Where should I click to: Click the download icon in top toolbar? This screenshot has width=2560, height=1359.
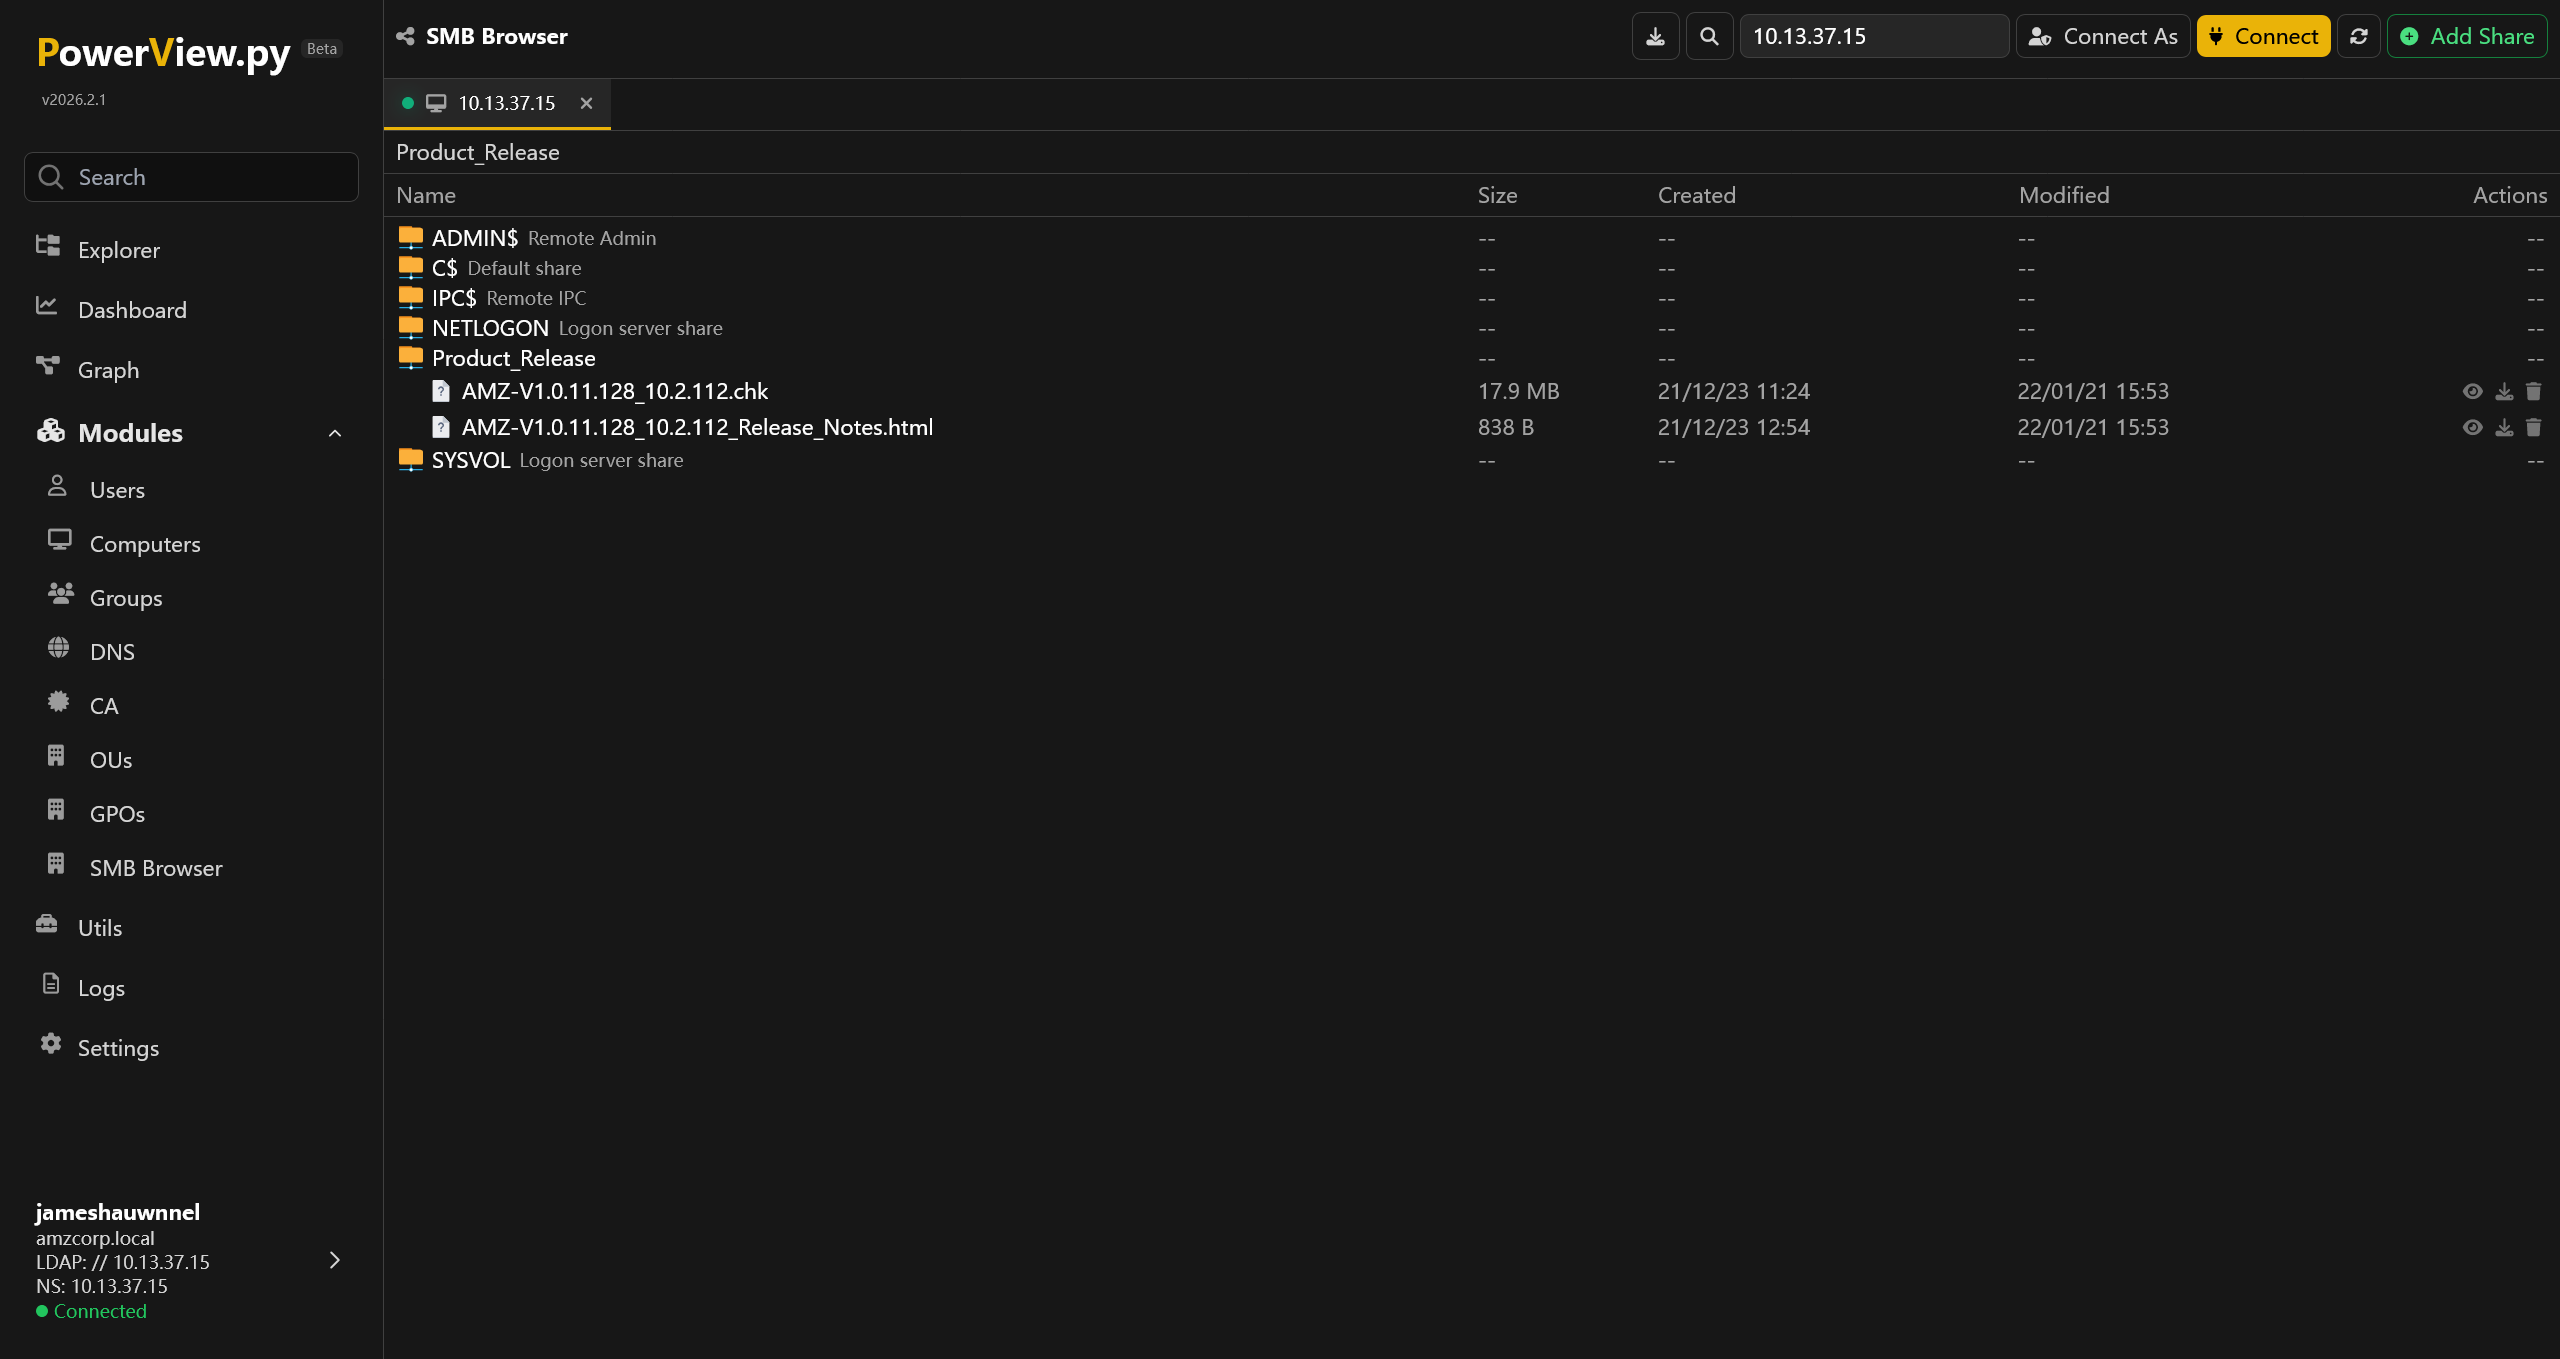click(1655, 37)
